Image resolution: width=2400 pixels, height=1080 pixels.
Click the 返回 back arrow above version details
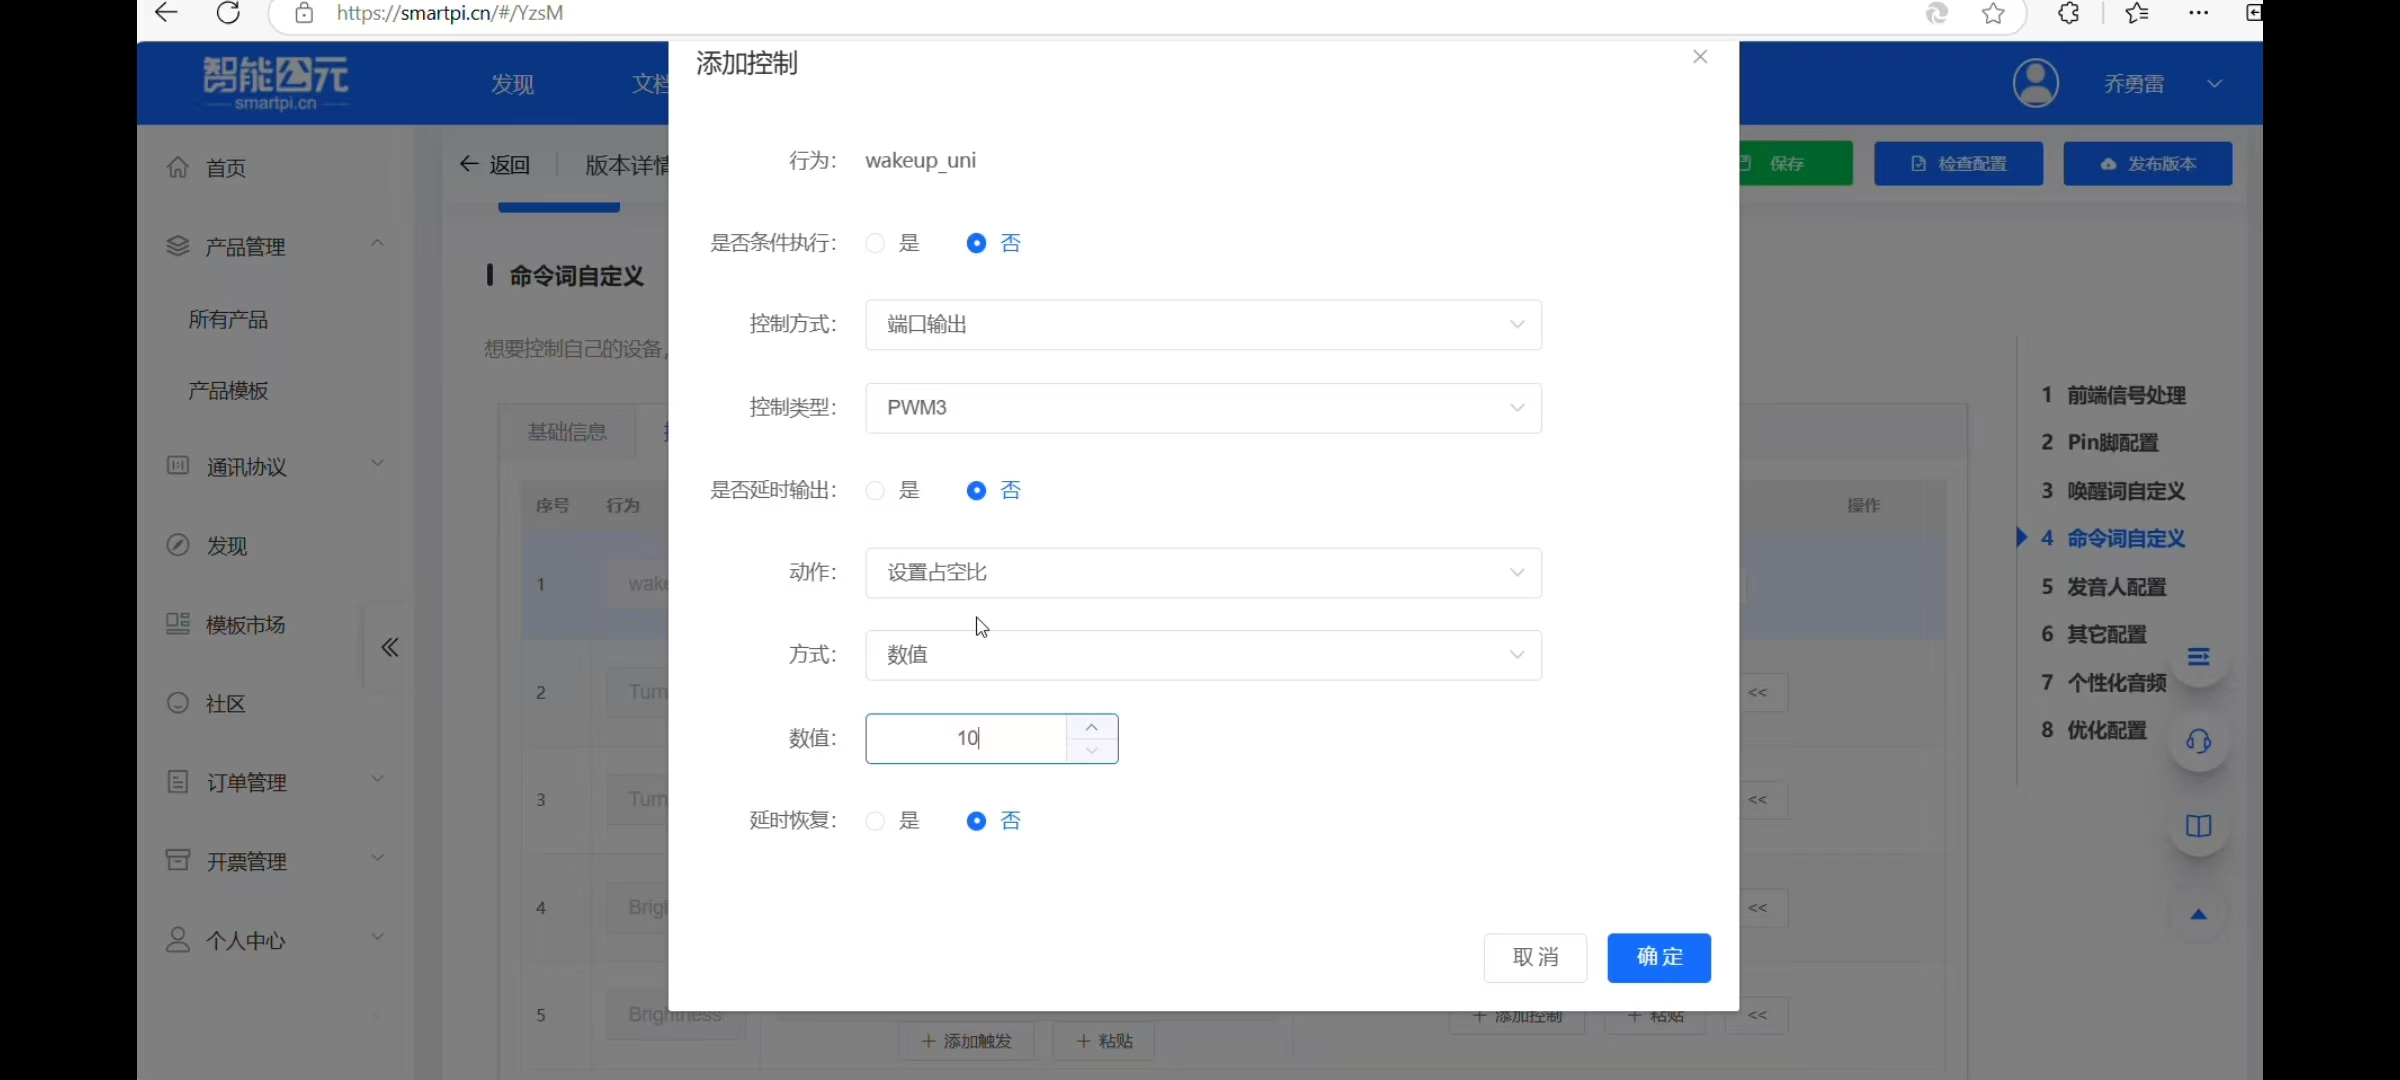tap(469, 164)
